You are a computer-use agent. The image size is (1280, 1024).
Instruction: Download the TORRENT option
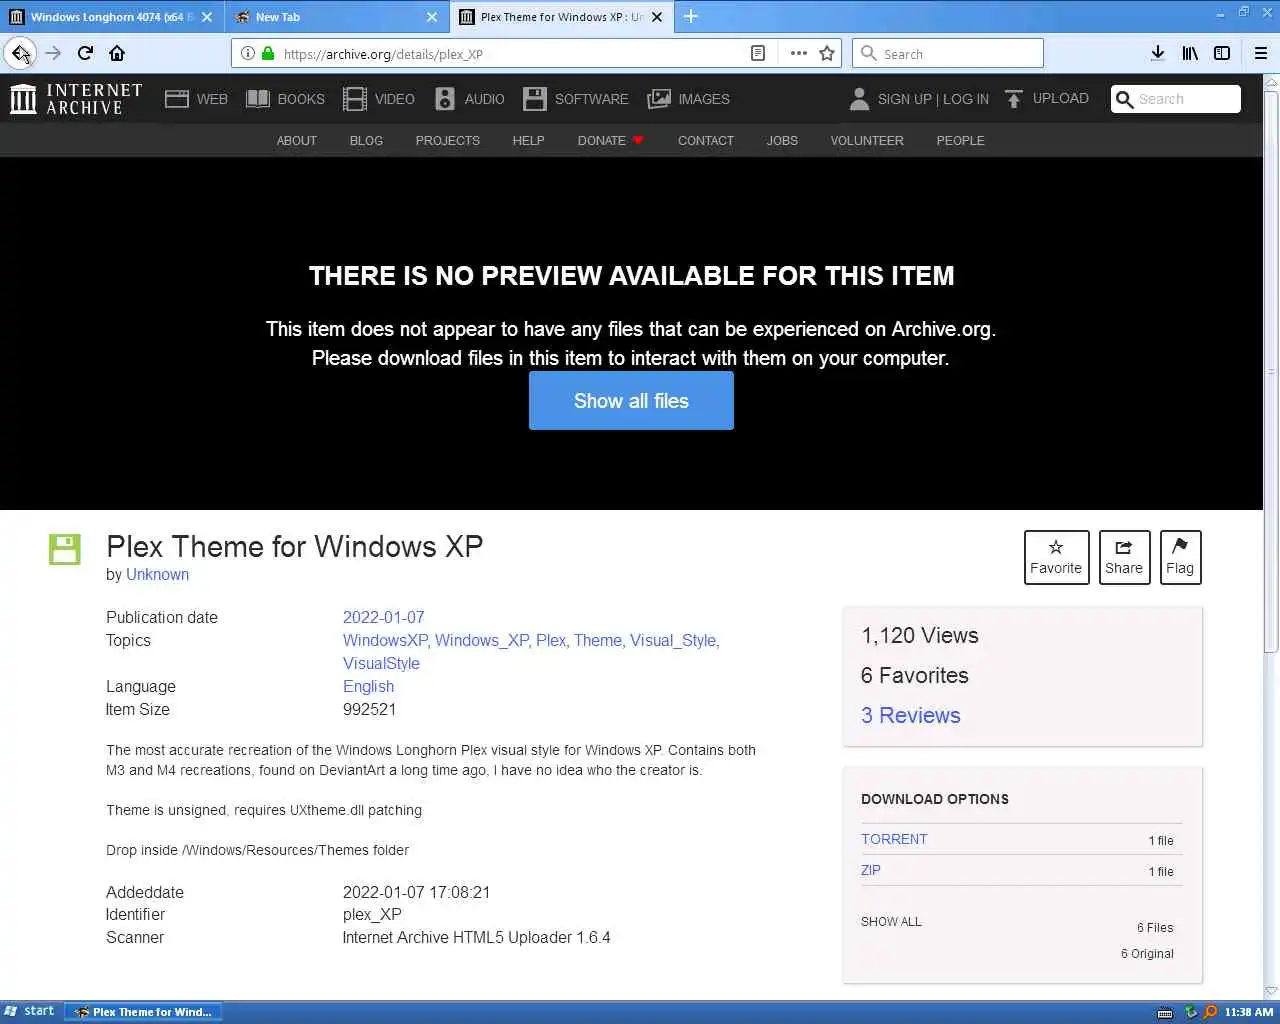(x=894, y=840)
